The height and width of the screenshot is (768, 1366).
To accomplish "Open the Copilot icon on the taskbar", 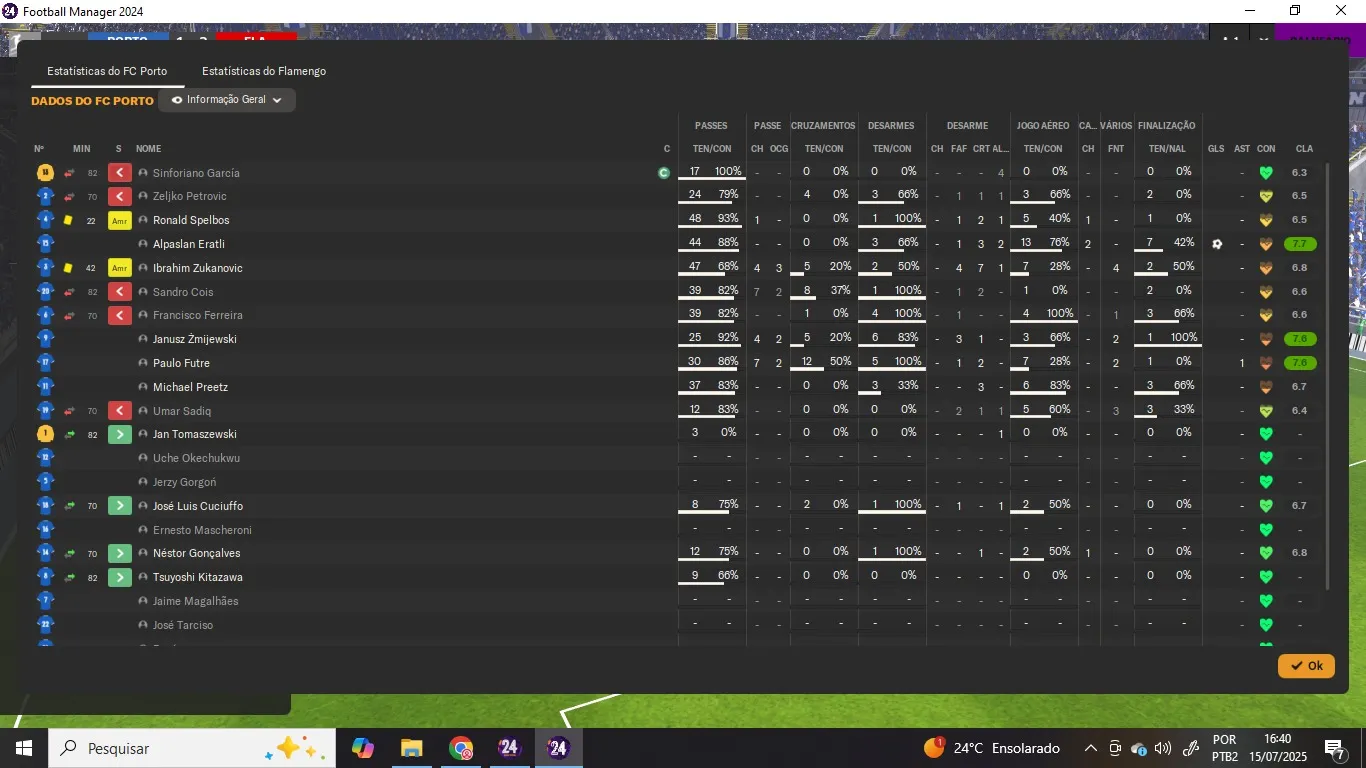I will click(x=362, y=748).
